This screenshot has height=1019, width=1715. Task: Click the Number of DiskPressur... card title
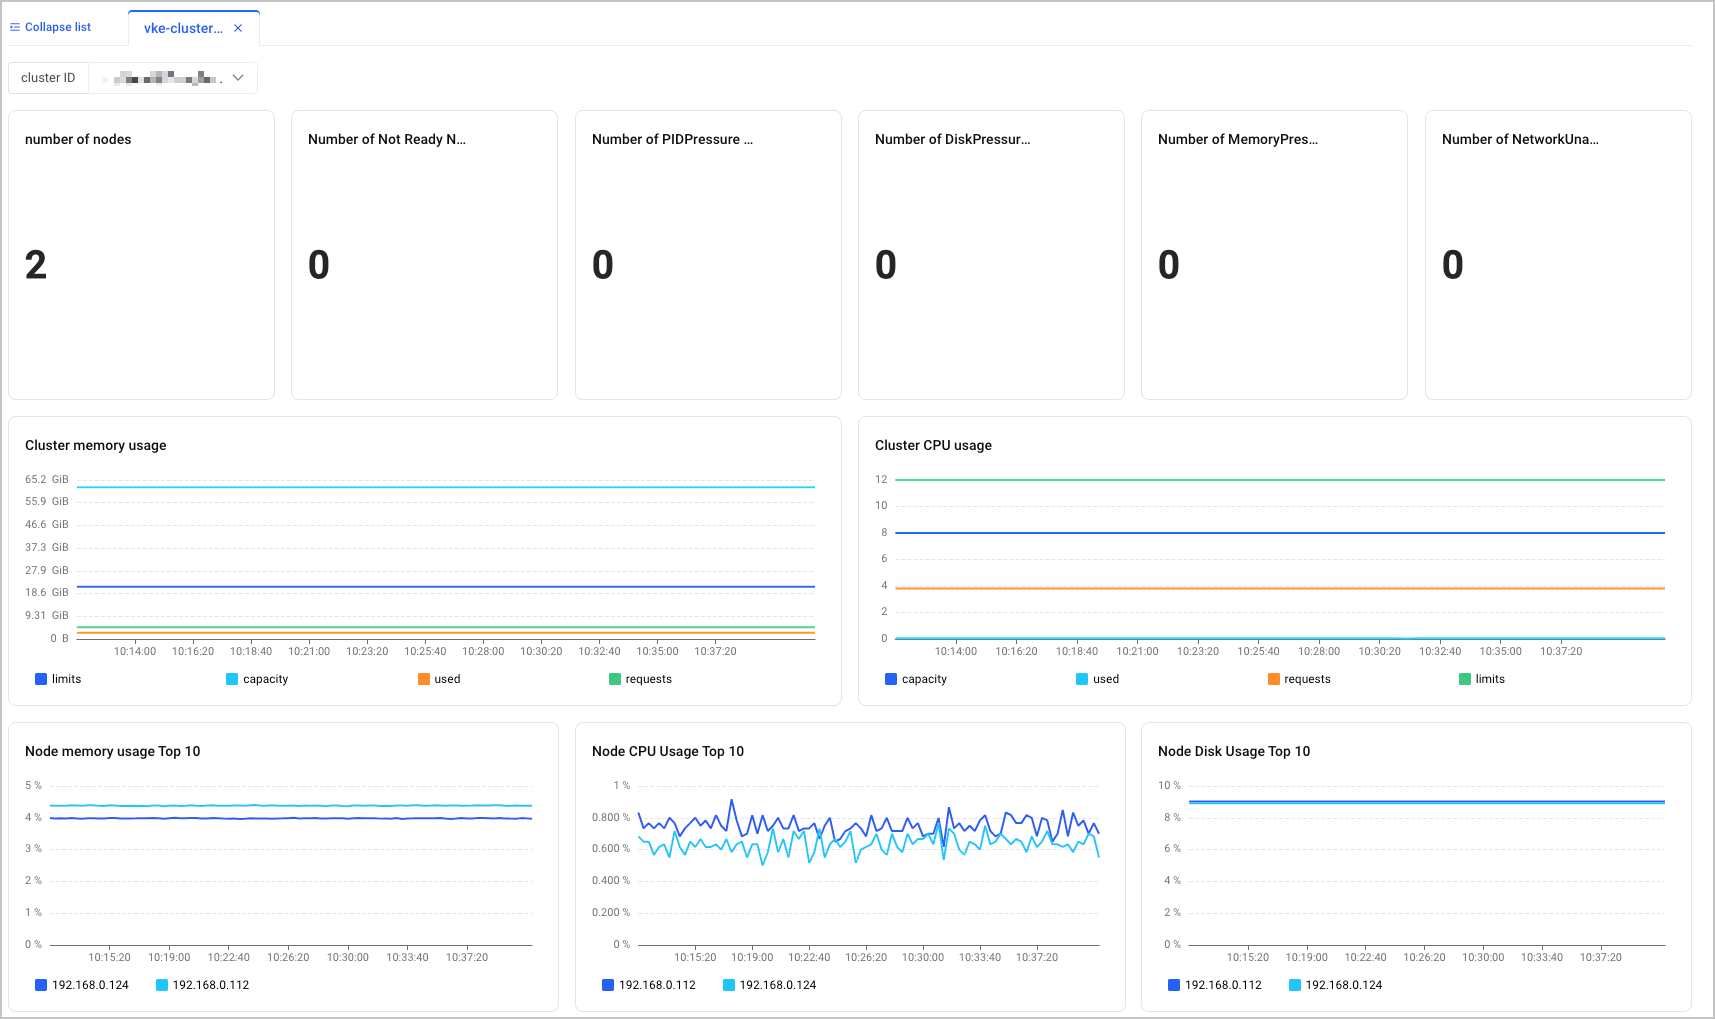(x=952, y=139)
